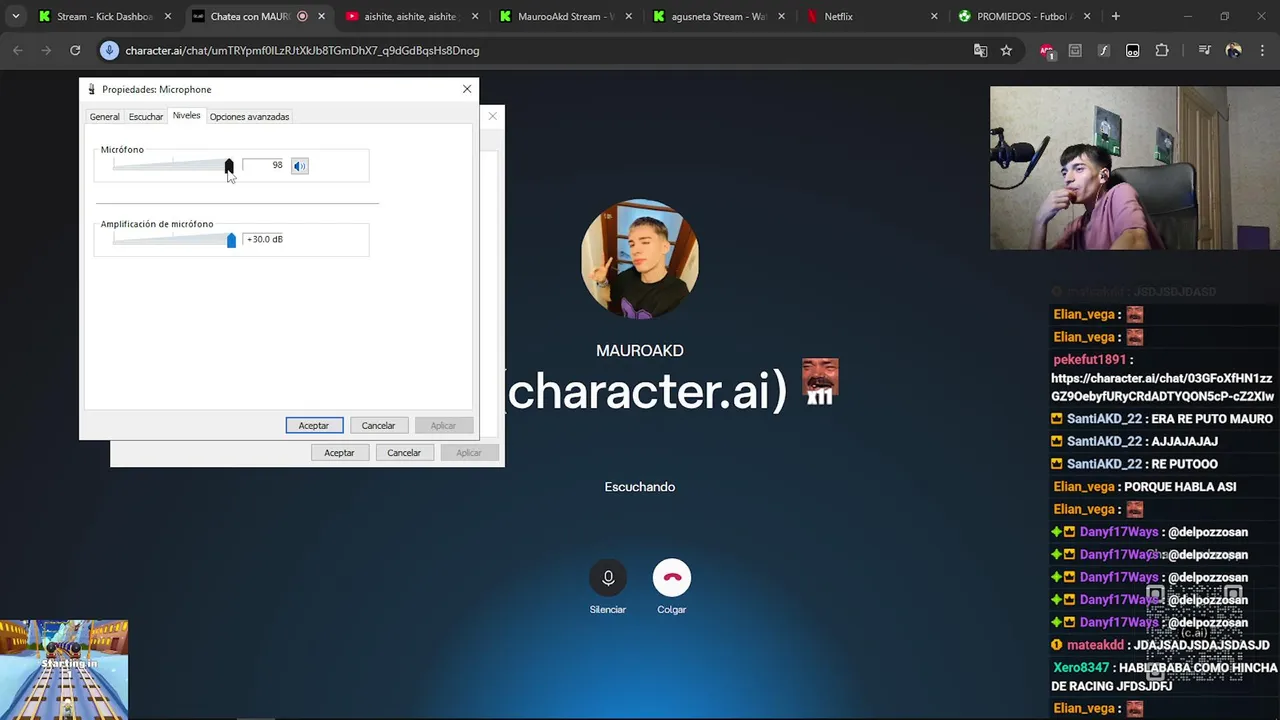Viewport: 1280px width, 720px height.
Task: Open Google Translate icon in address bar
Action: point(980,50)
